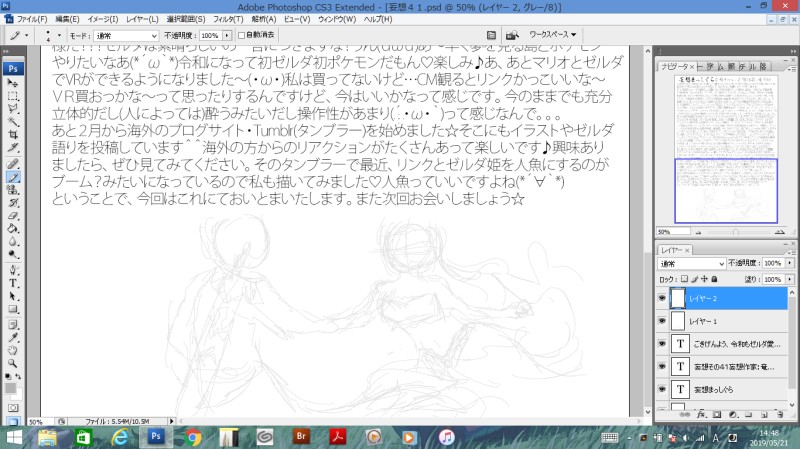Select layer レイヤー 1
Screen dimensions: 800x449
728,321
